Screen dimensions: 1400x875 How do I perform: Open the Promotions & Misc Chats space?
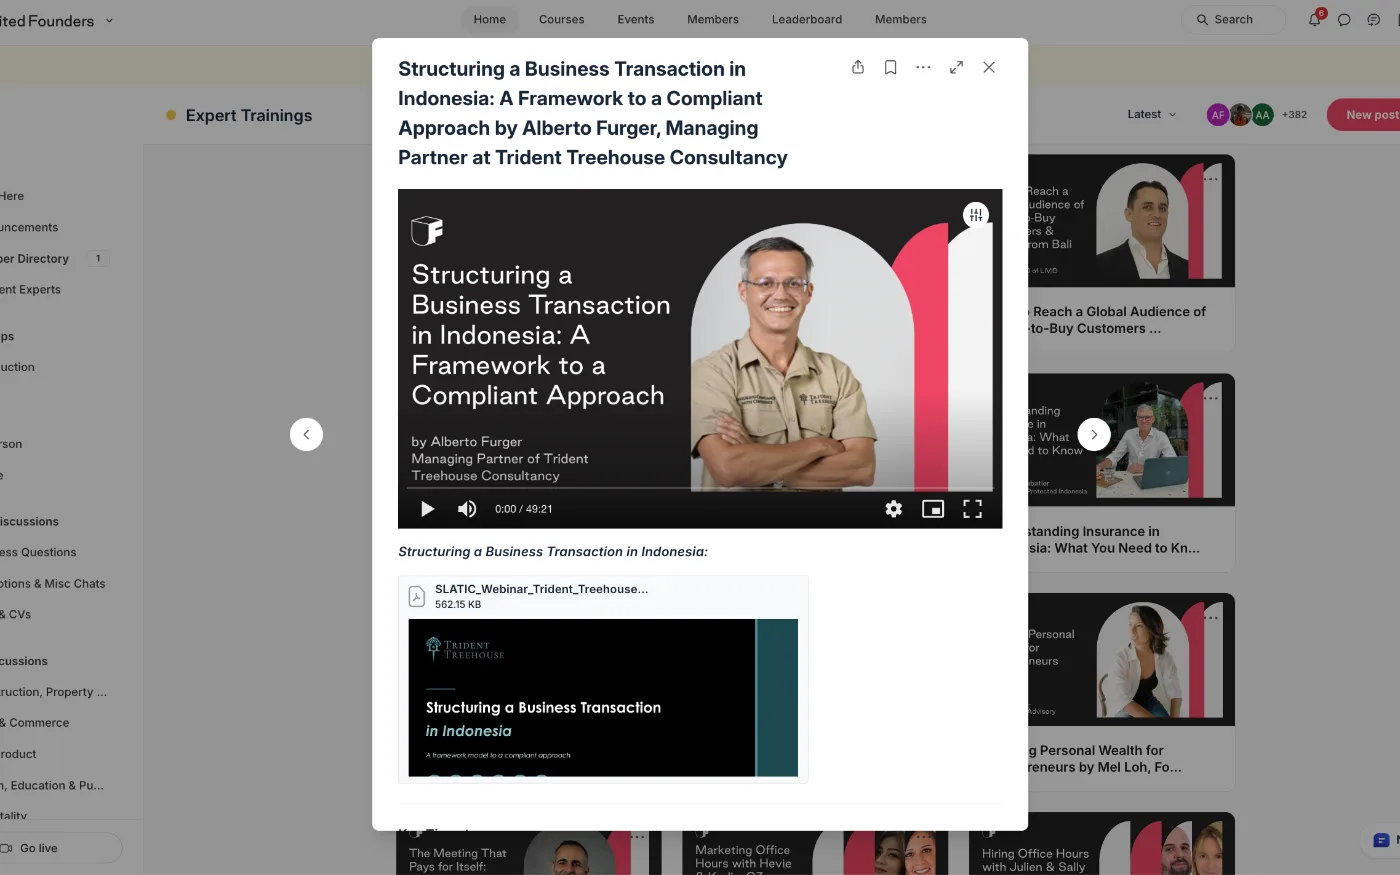(x=53, y=583)
